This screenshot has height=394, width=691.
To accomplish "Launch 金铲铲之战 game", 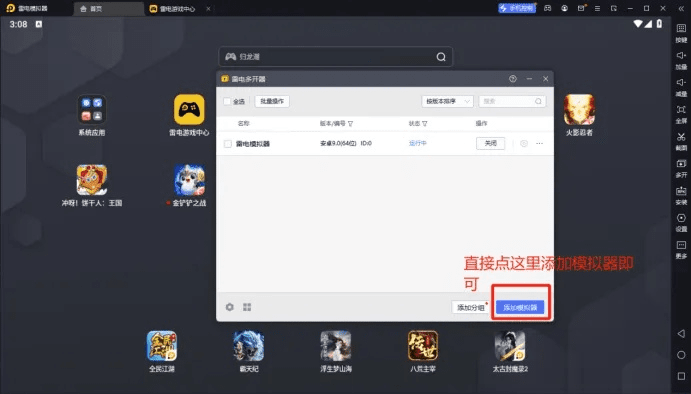I will (x=189, y=180).
